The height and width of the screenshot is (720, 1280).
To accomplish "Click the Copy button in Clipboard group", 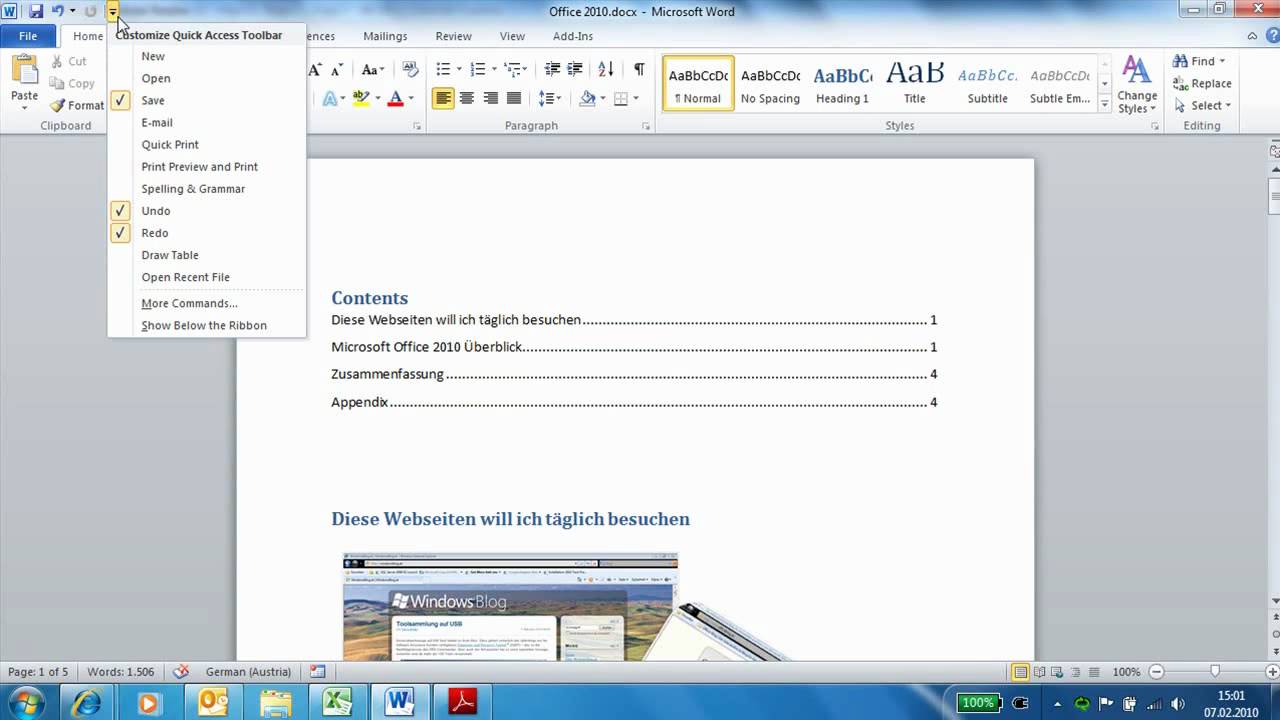I will pos(72,84).
